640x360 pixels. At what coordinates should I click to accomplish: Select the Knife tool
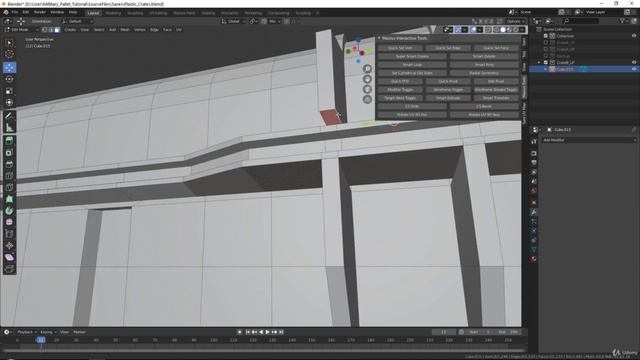[x=9, y=188]
